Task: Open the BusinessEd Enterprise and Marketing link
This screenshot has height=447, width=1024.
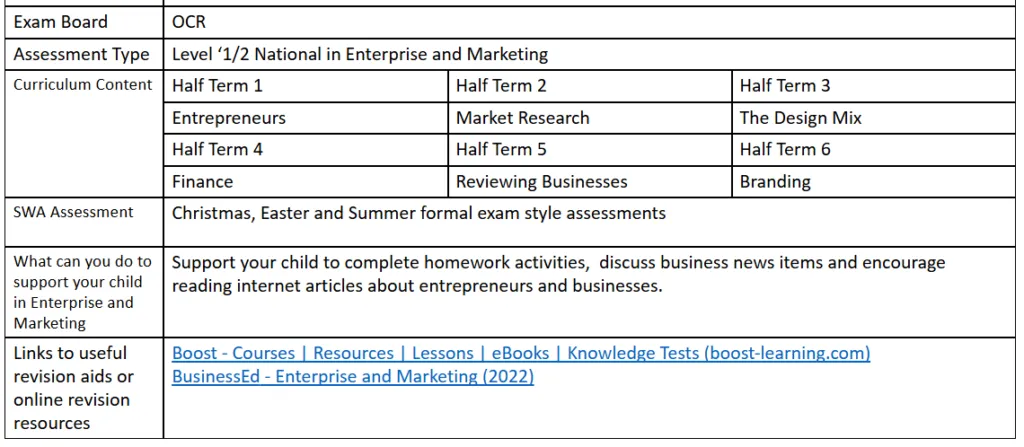Action: click(x=352, y=376)
